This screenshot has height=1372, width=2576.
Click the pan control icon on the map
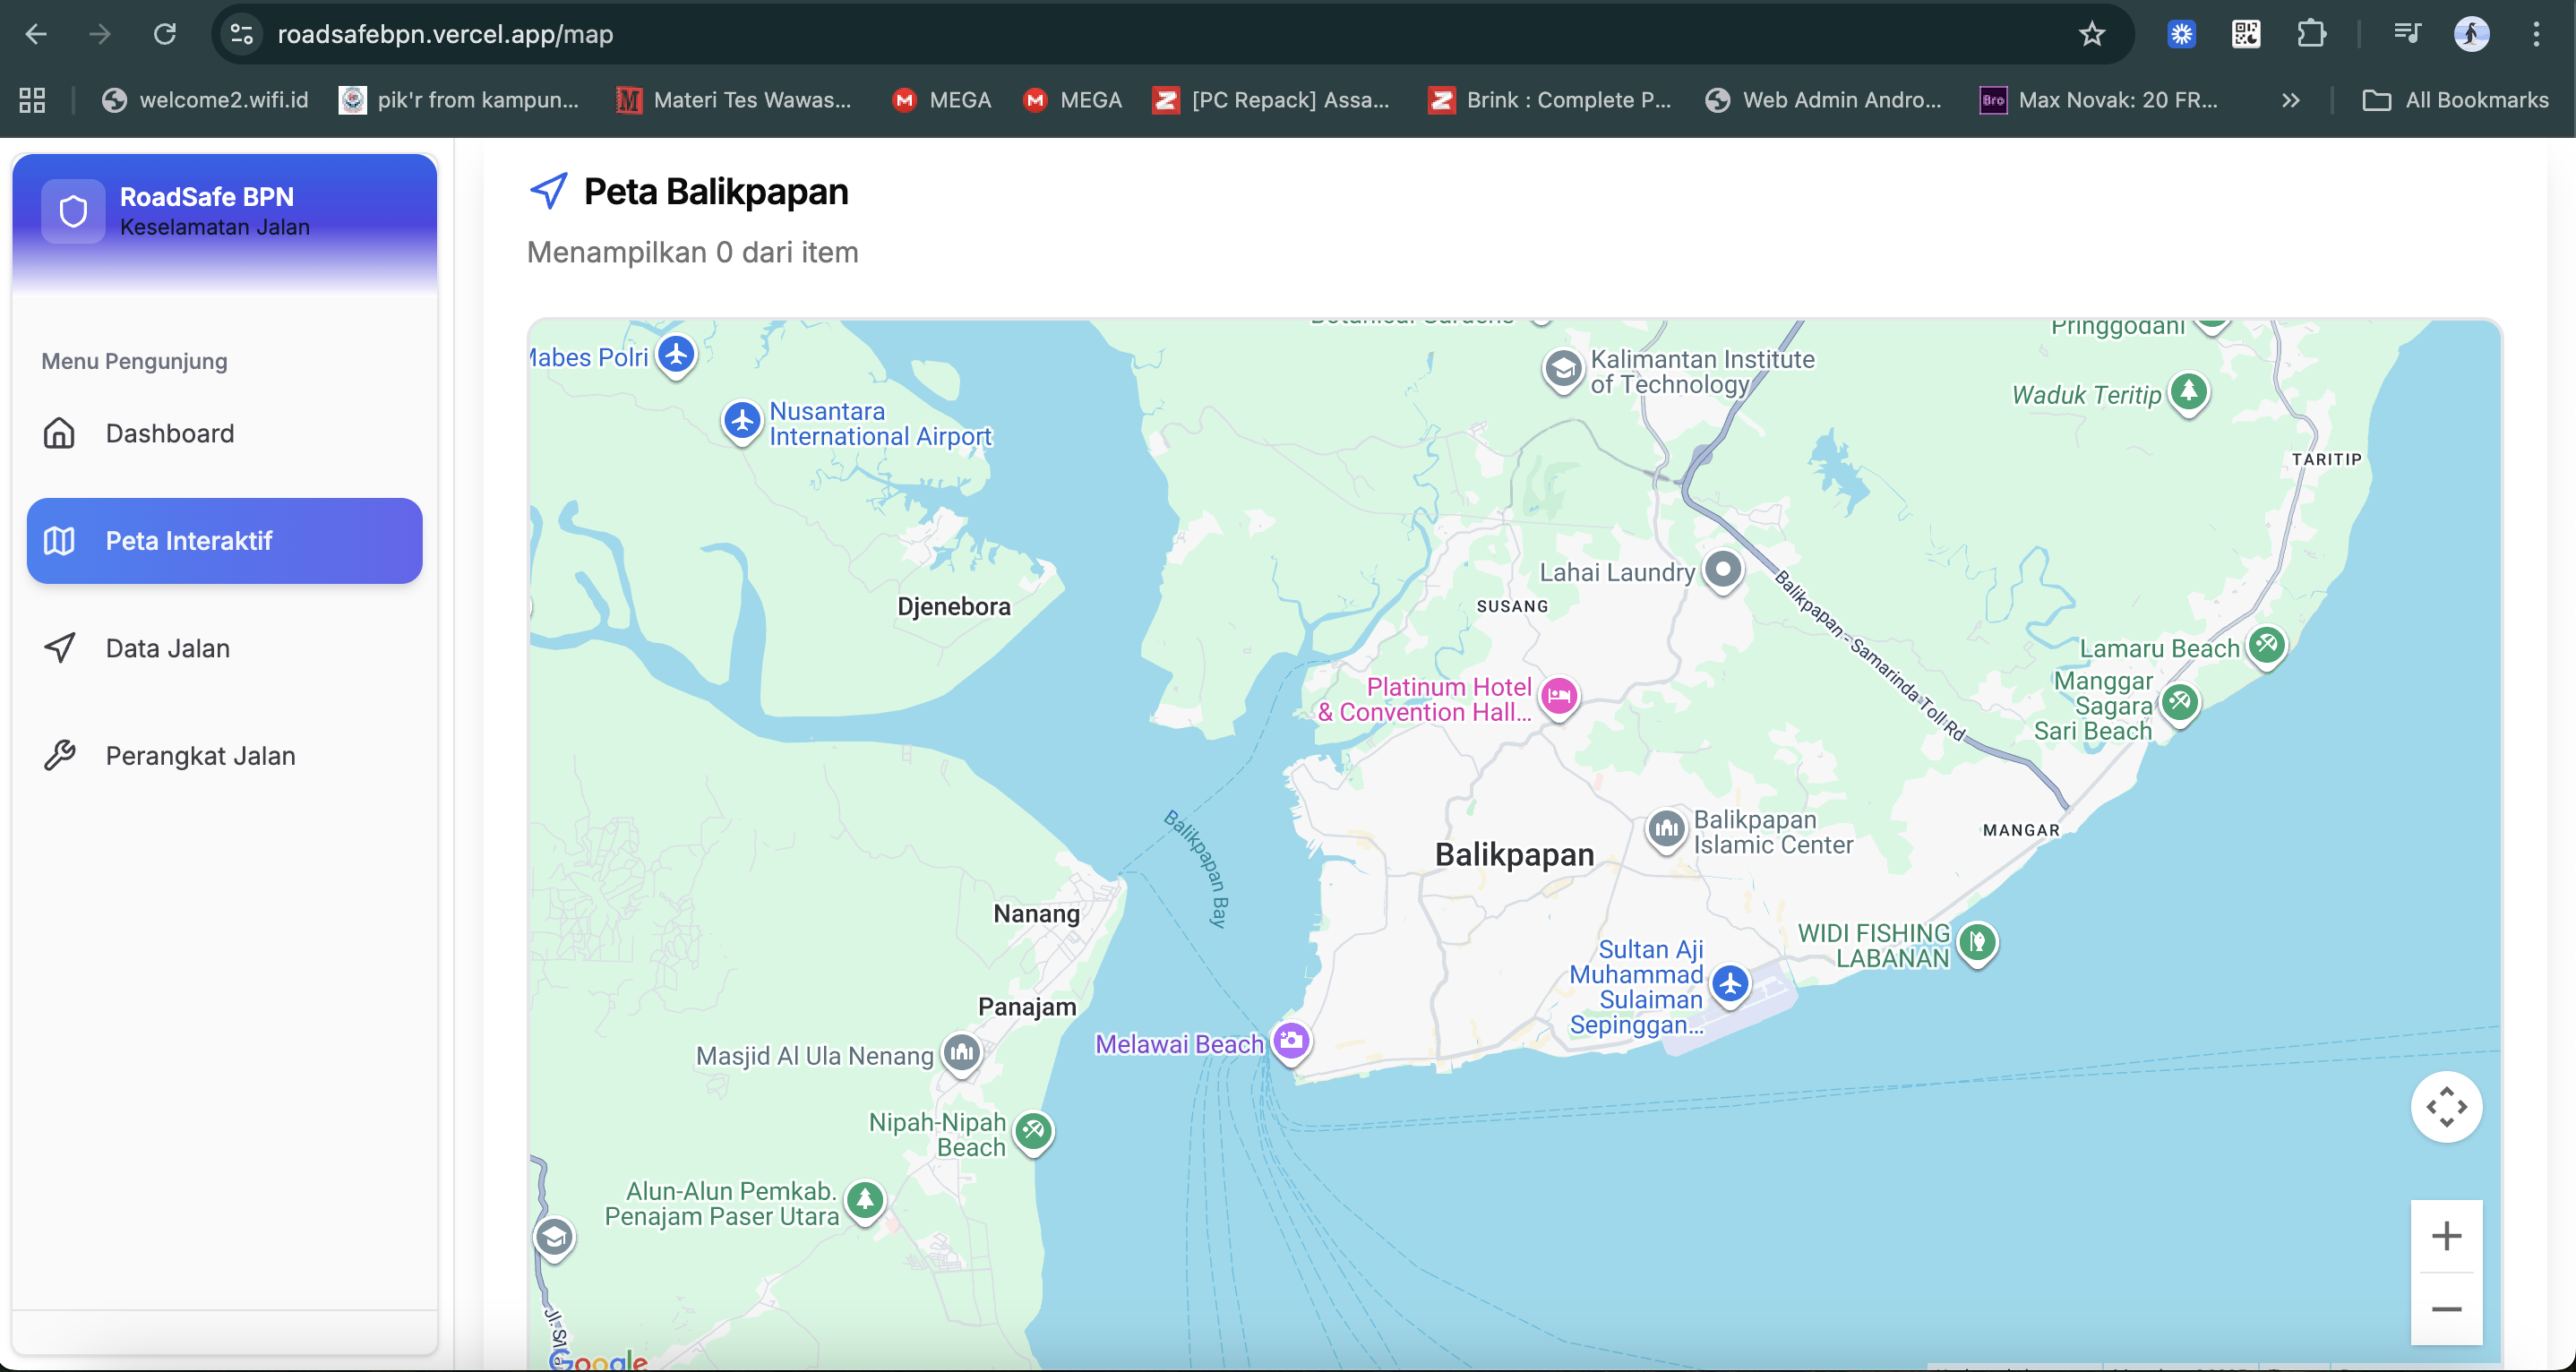click(x=2447, y=1107)
